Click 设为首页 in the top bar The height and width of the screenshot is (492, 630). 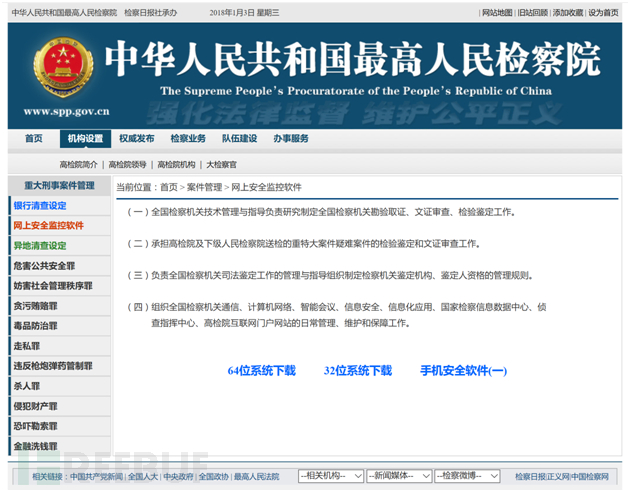603,13
